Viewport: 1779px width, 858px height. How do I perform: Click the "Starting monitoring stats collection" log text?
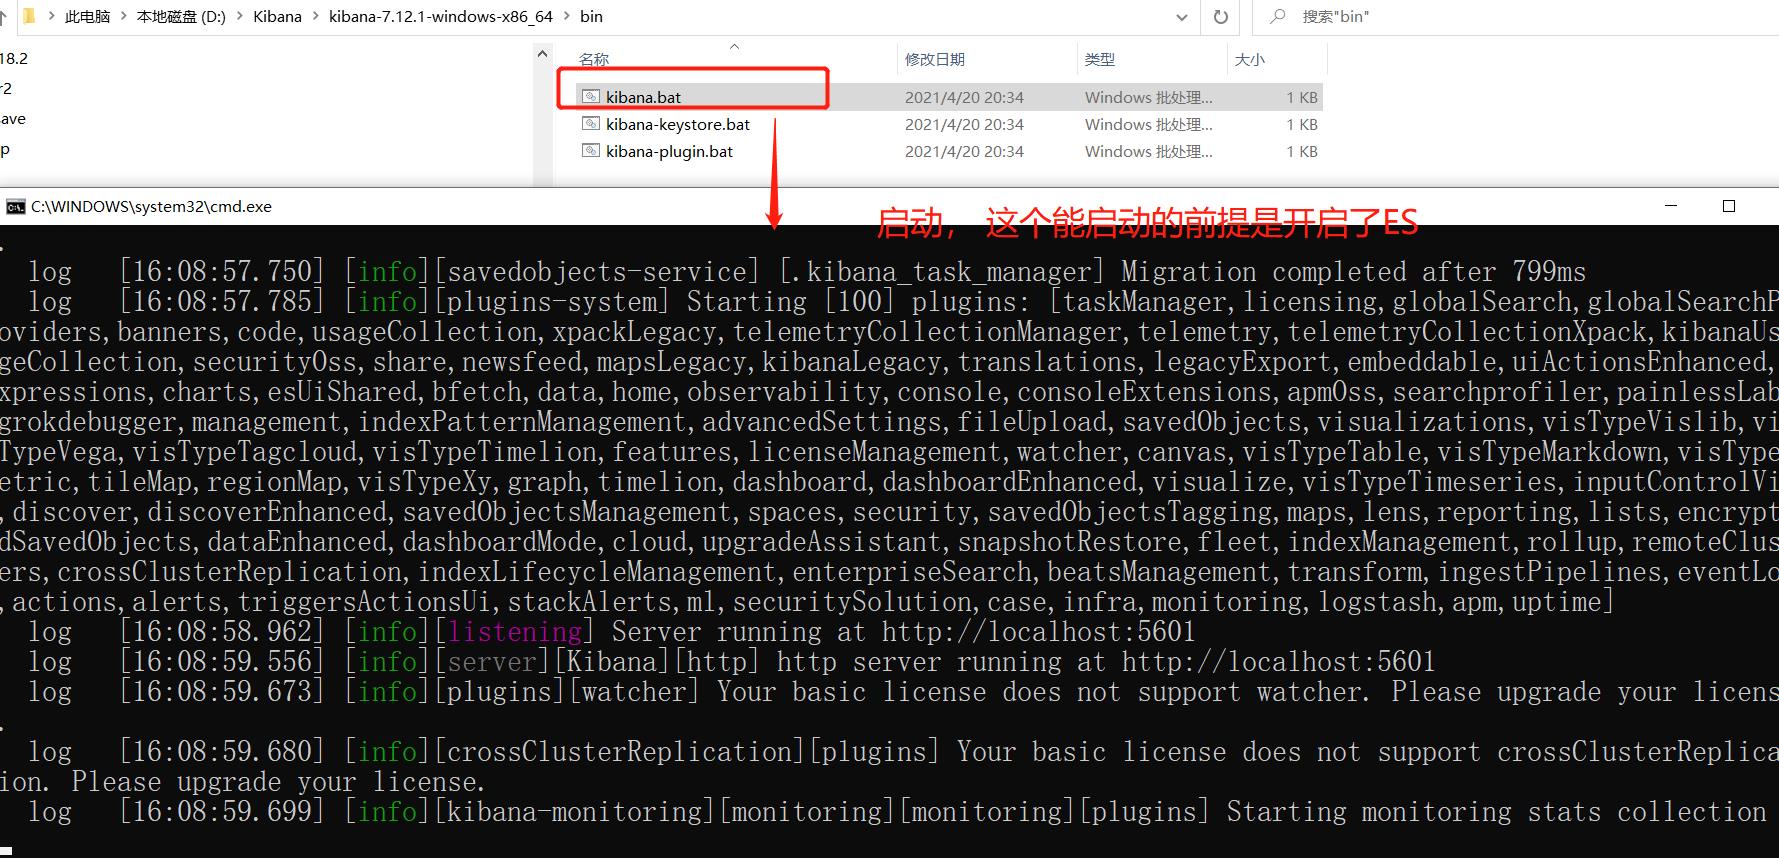[1497, 812]
